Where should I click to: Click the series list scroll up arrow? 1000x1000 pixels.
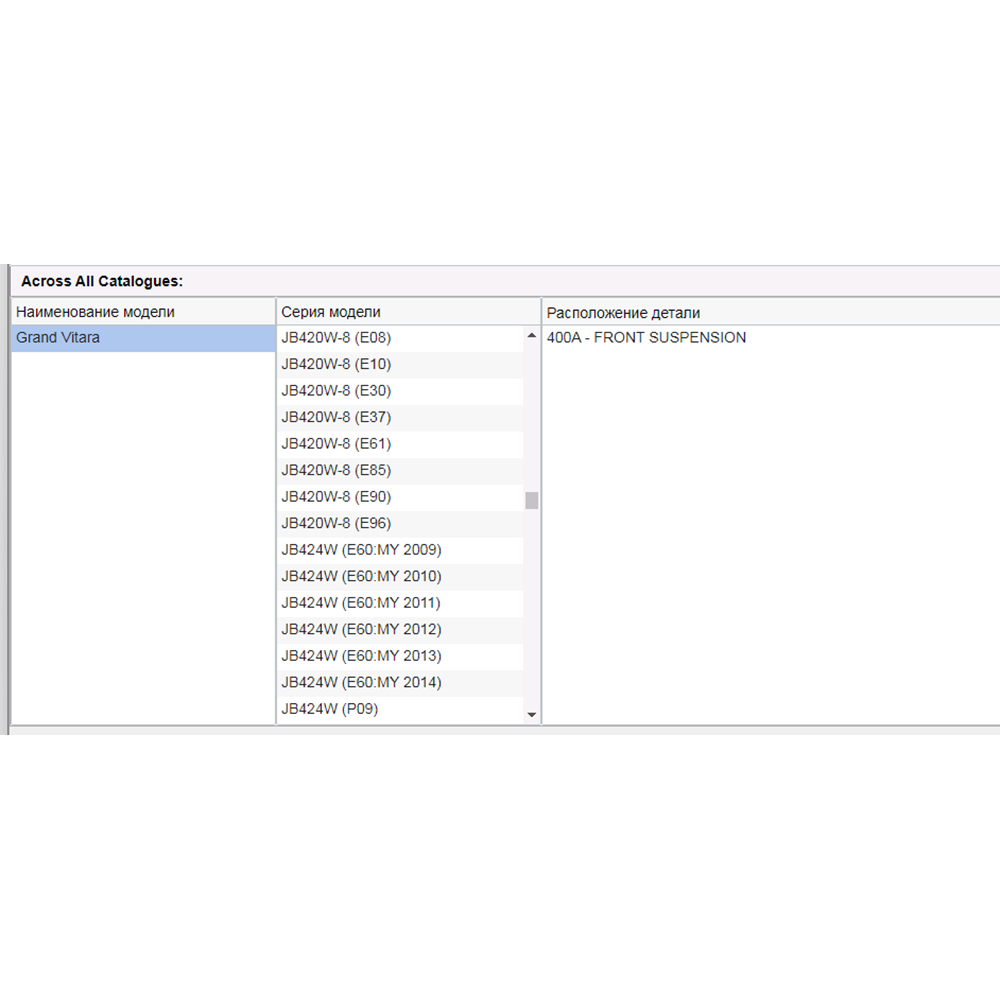click(532, 336)
